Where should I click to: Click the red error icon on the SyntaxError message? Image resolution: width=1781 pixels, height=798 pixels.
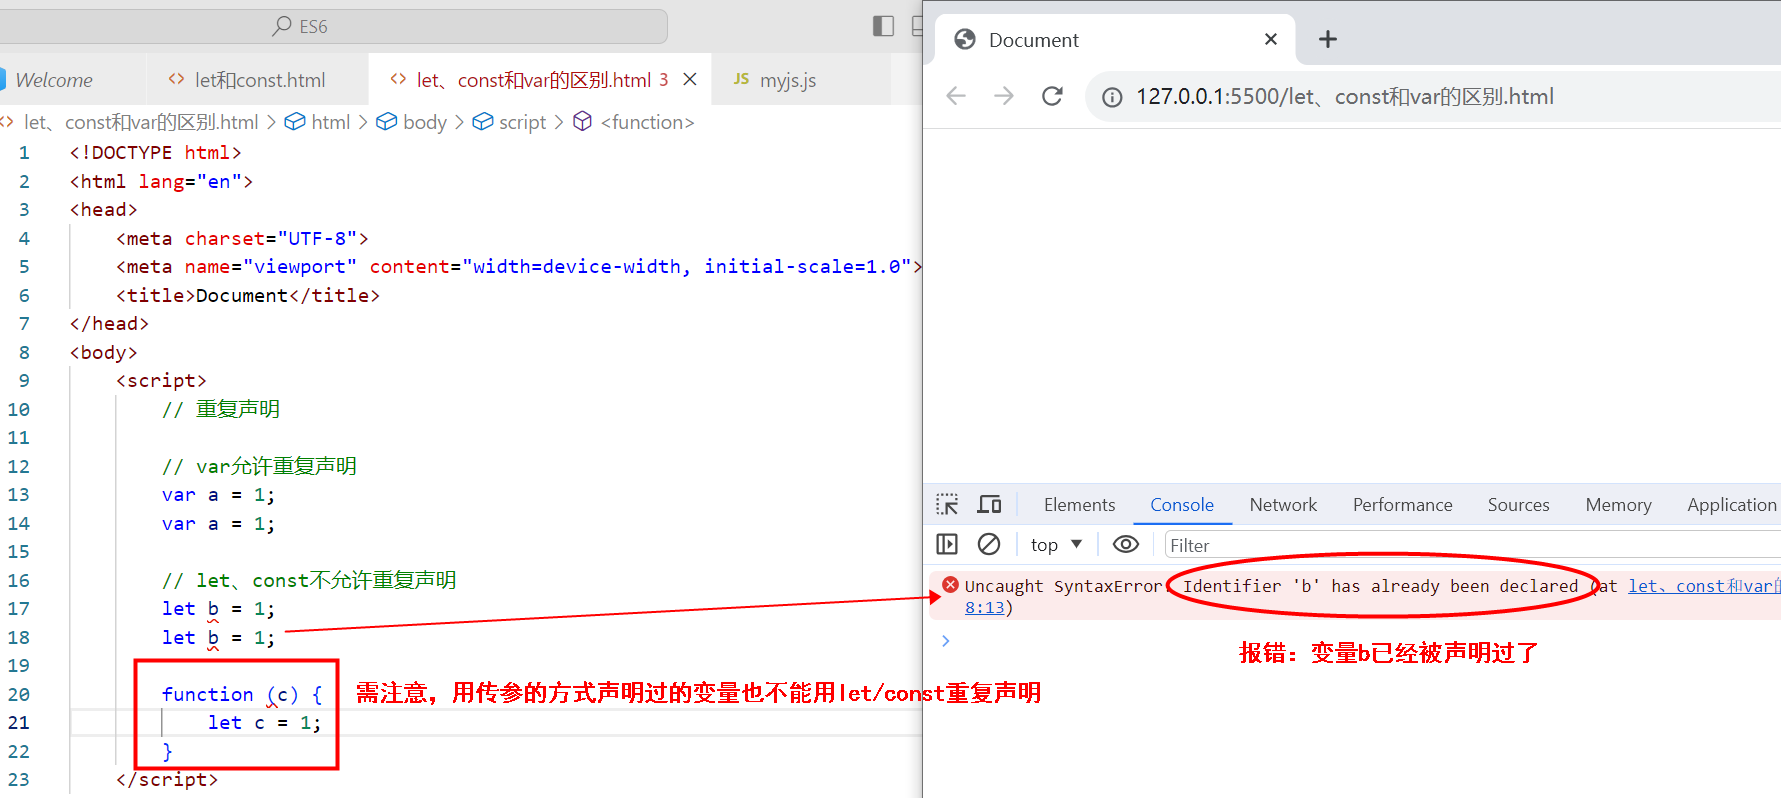pyautogui.click(x=951, y=585)
